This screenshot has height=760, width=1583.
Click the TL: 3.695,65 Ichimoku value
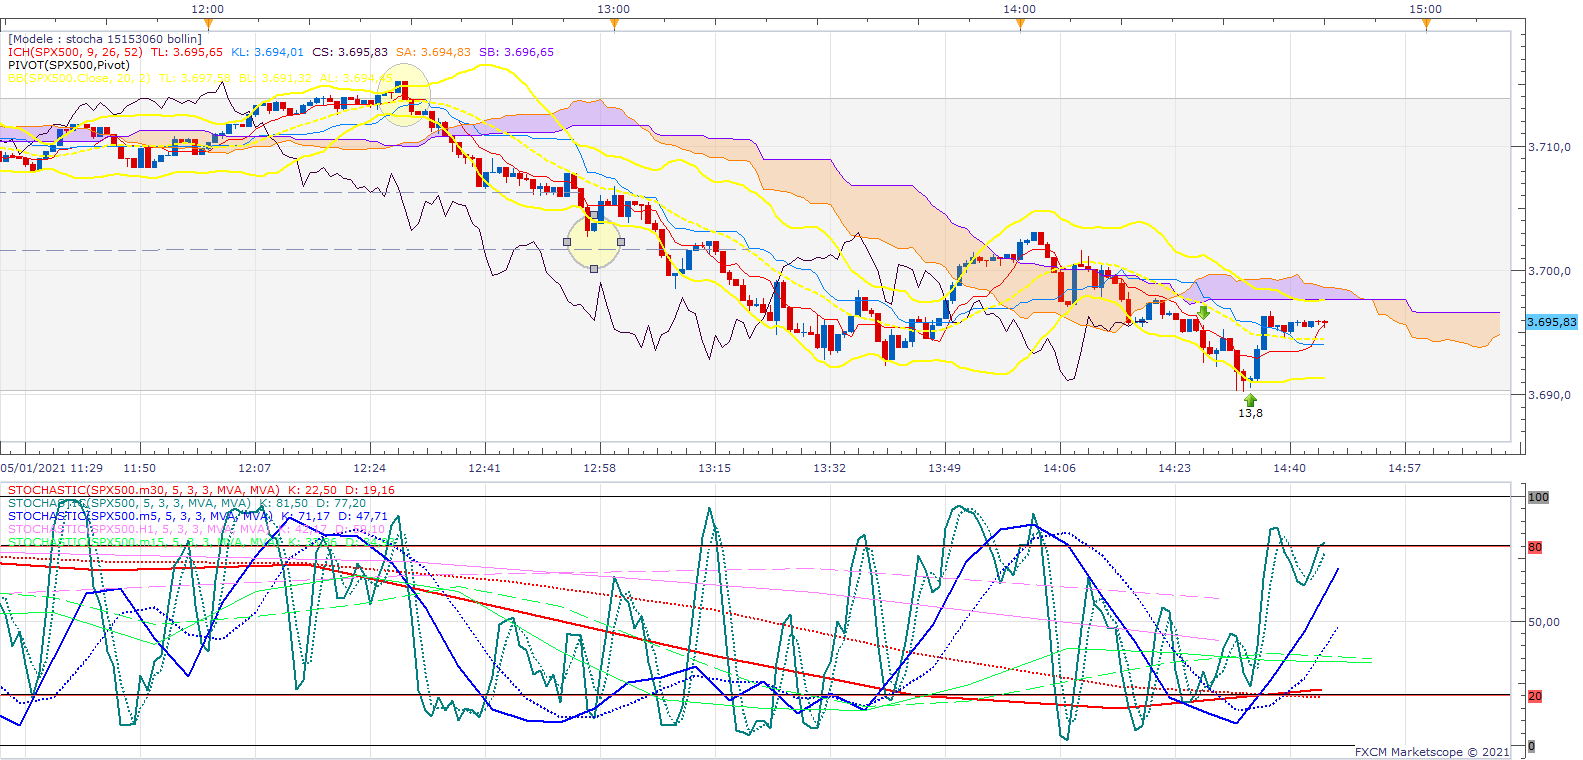pyautogui.click(x=187, y=52)
